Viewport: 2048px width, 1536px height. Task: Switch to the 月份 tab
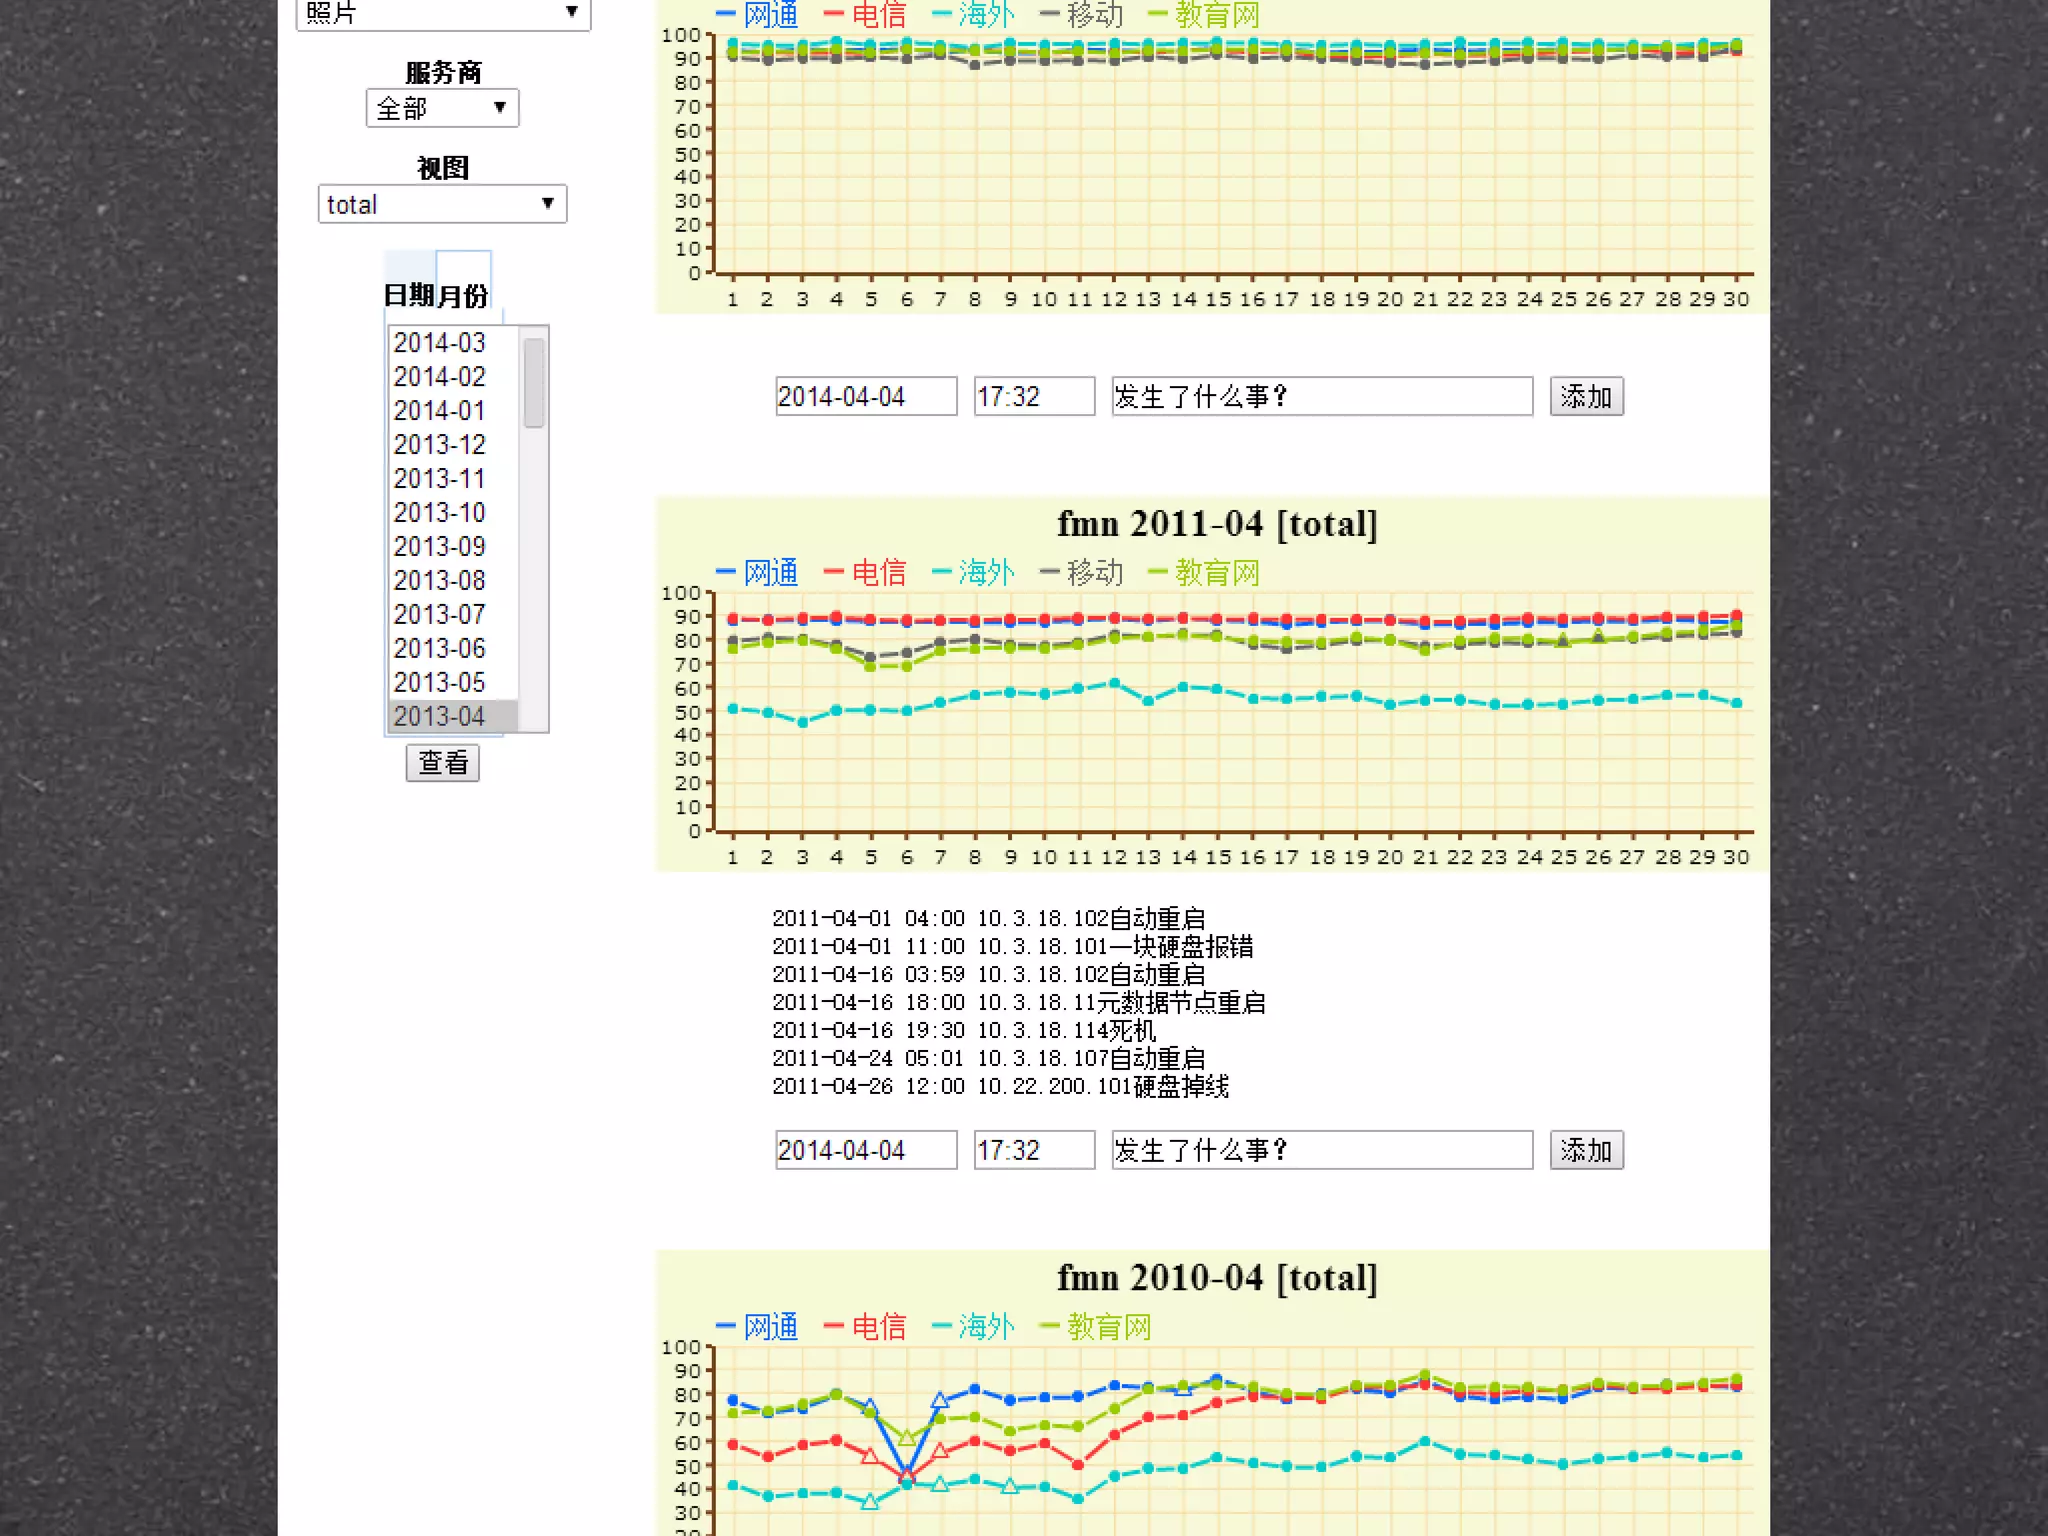(463, 295)
